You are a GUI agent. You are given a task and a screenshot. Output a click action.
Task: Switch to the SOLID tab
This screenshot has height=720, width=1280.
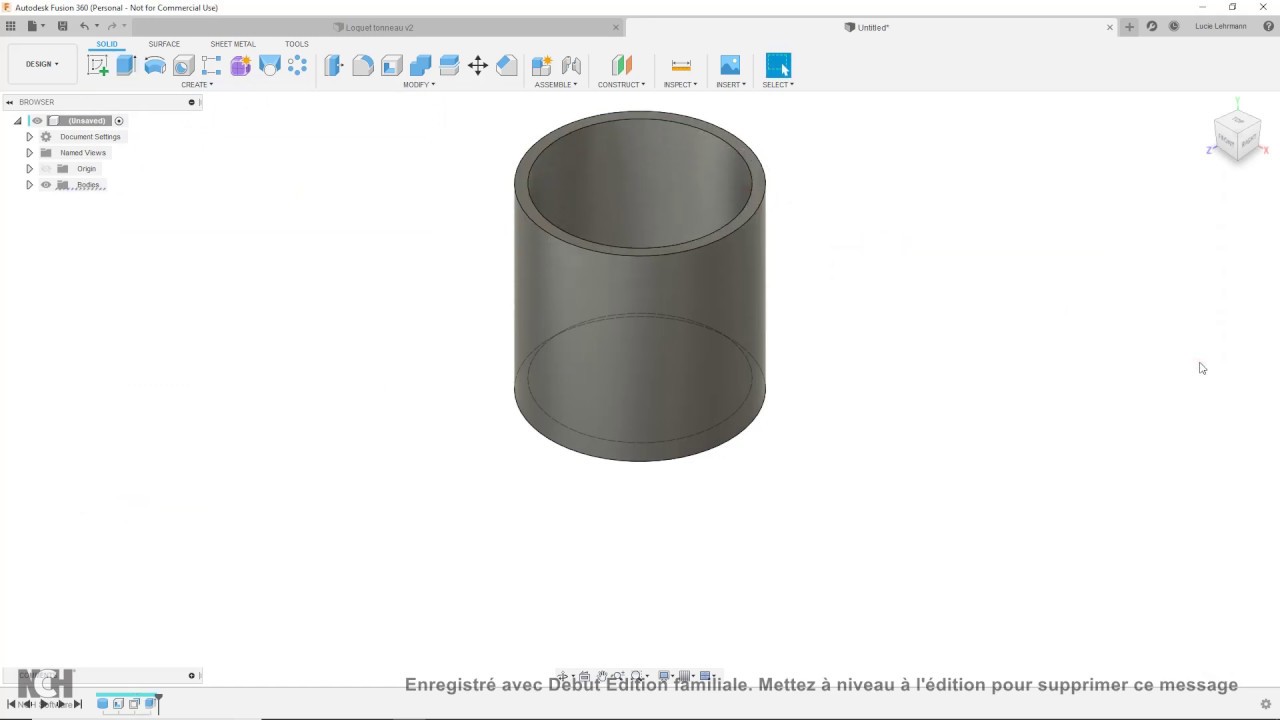click(107, 44)
